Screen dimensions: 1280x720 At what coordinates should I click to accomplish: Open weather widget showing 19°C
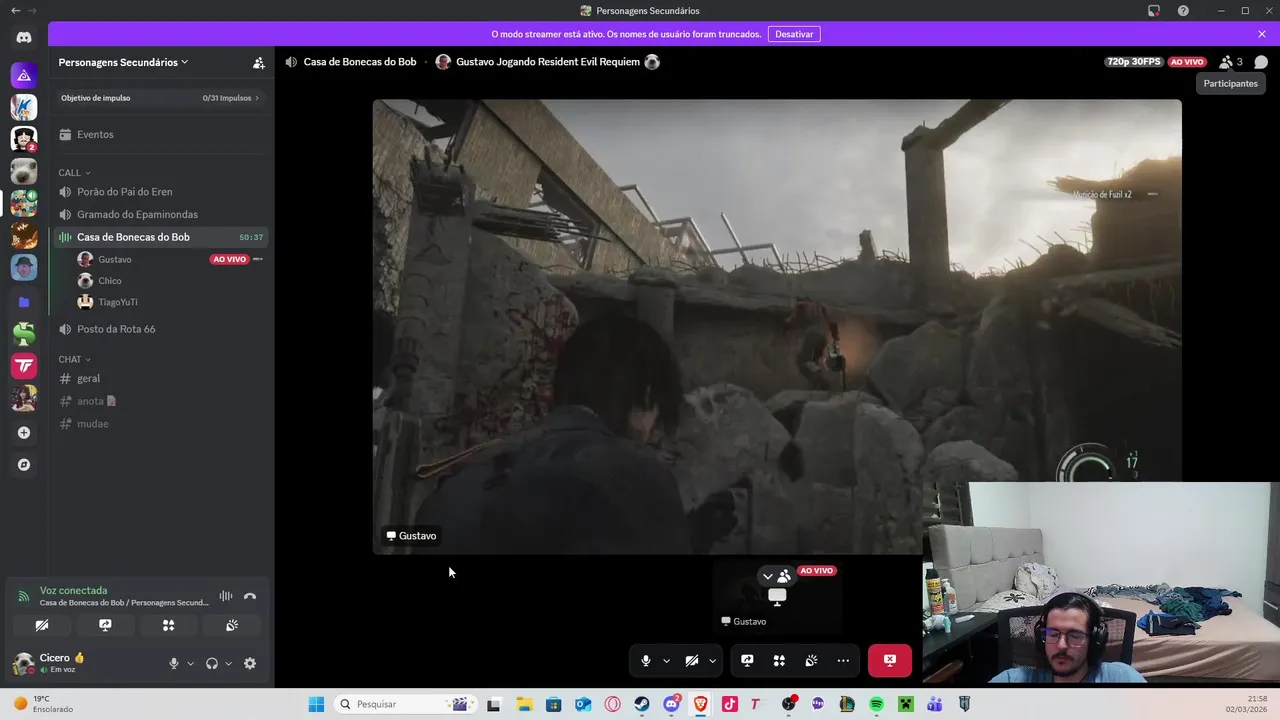pyautogui.click(x=43, y=704)
